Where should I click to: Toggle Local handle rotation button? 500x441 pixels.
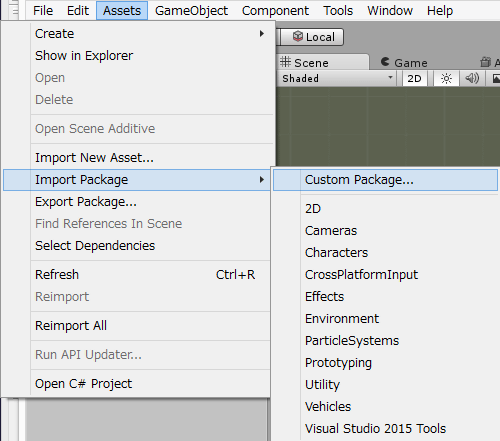click(312, 37)
